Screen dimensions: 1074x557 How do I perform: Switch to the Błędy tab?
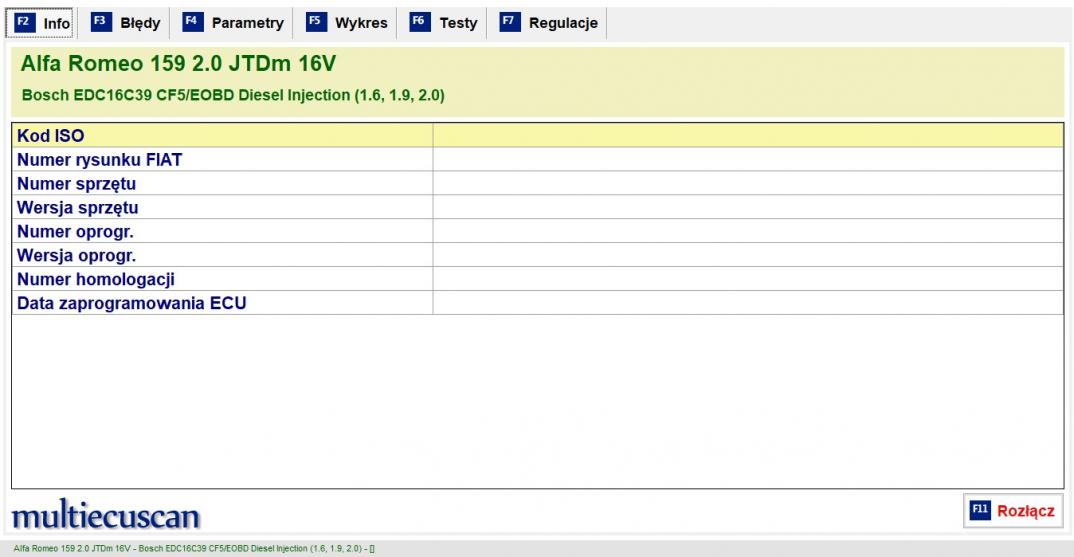coord(125,23)
